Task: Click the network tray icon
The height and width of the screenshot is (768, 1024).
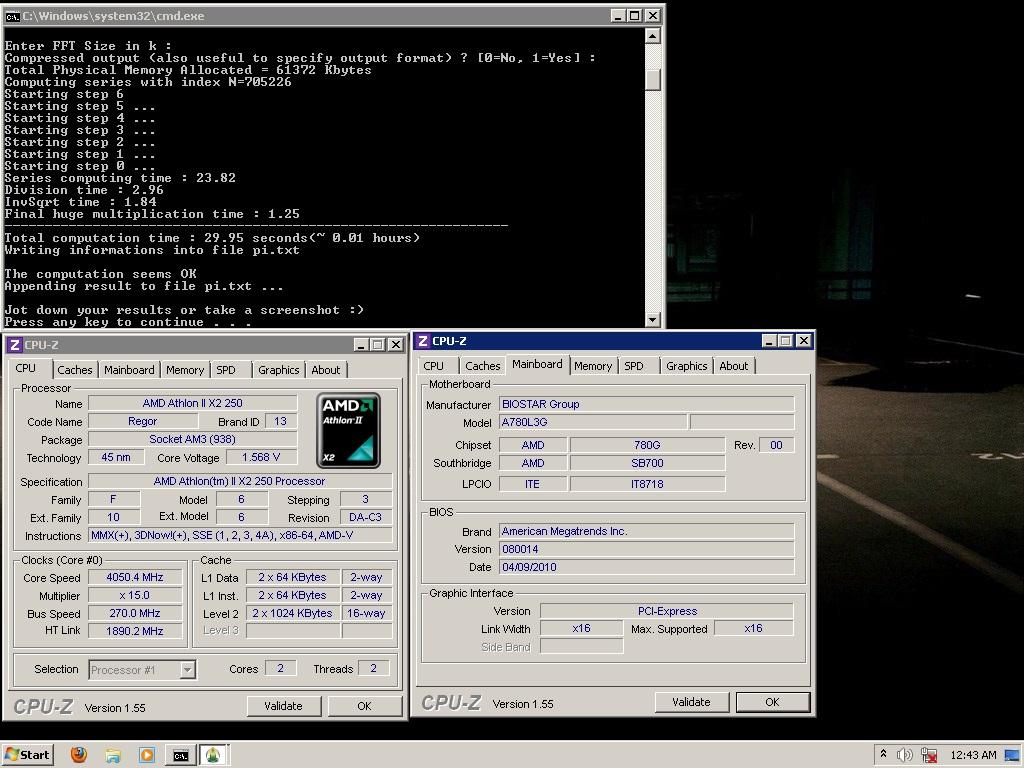Action: click(929, 756)
